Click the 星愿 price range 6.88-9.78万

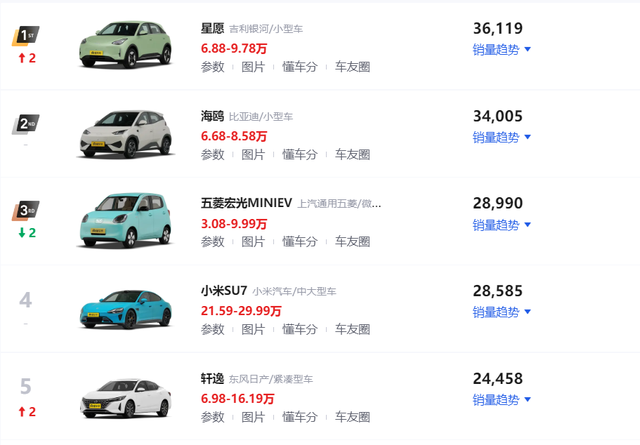234,48
